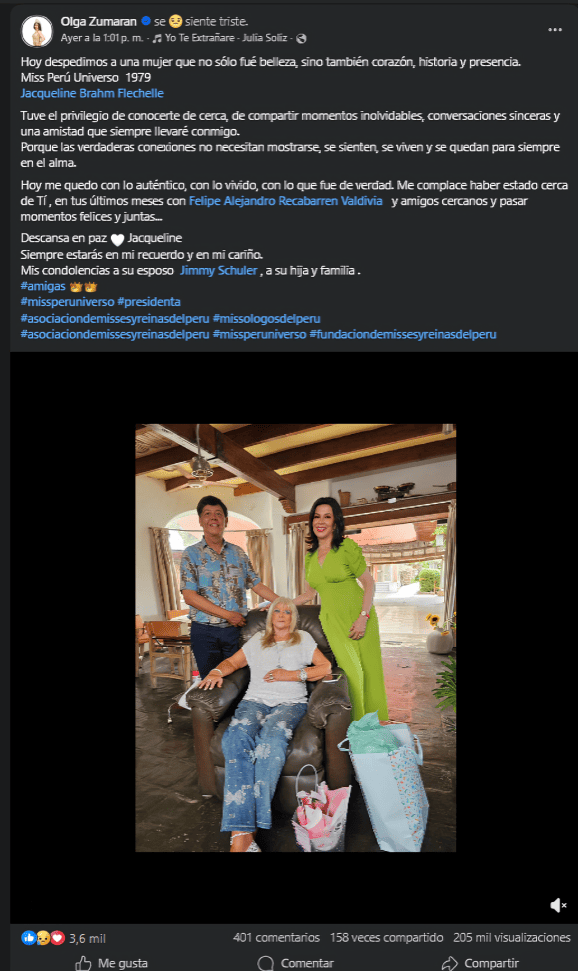Image resolution: width=578 pixels, height=971 pixels.
Task: Click the reaction emojis next to 3,6 mil
Action: (42, 938)
